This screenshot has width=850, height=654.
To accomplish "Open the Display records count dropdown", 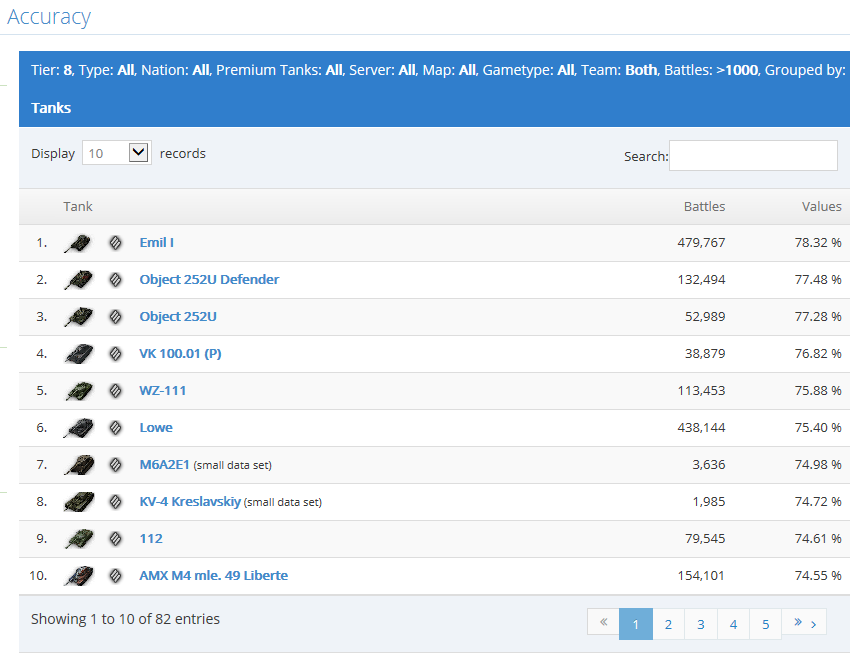I will [x=117, y=153].
